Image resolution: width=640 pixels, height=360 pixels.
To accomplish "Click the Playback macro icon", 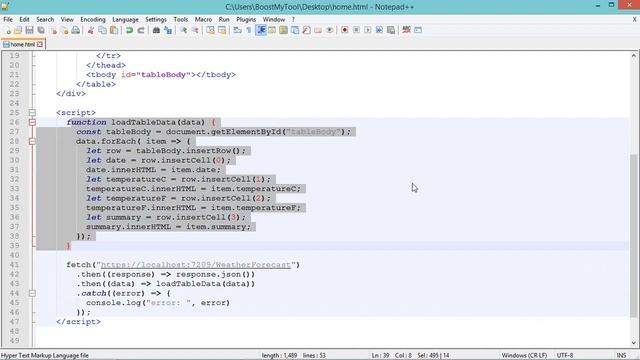I will coord(368,30).
